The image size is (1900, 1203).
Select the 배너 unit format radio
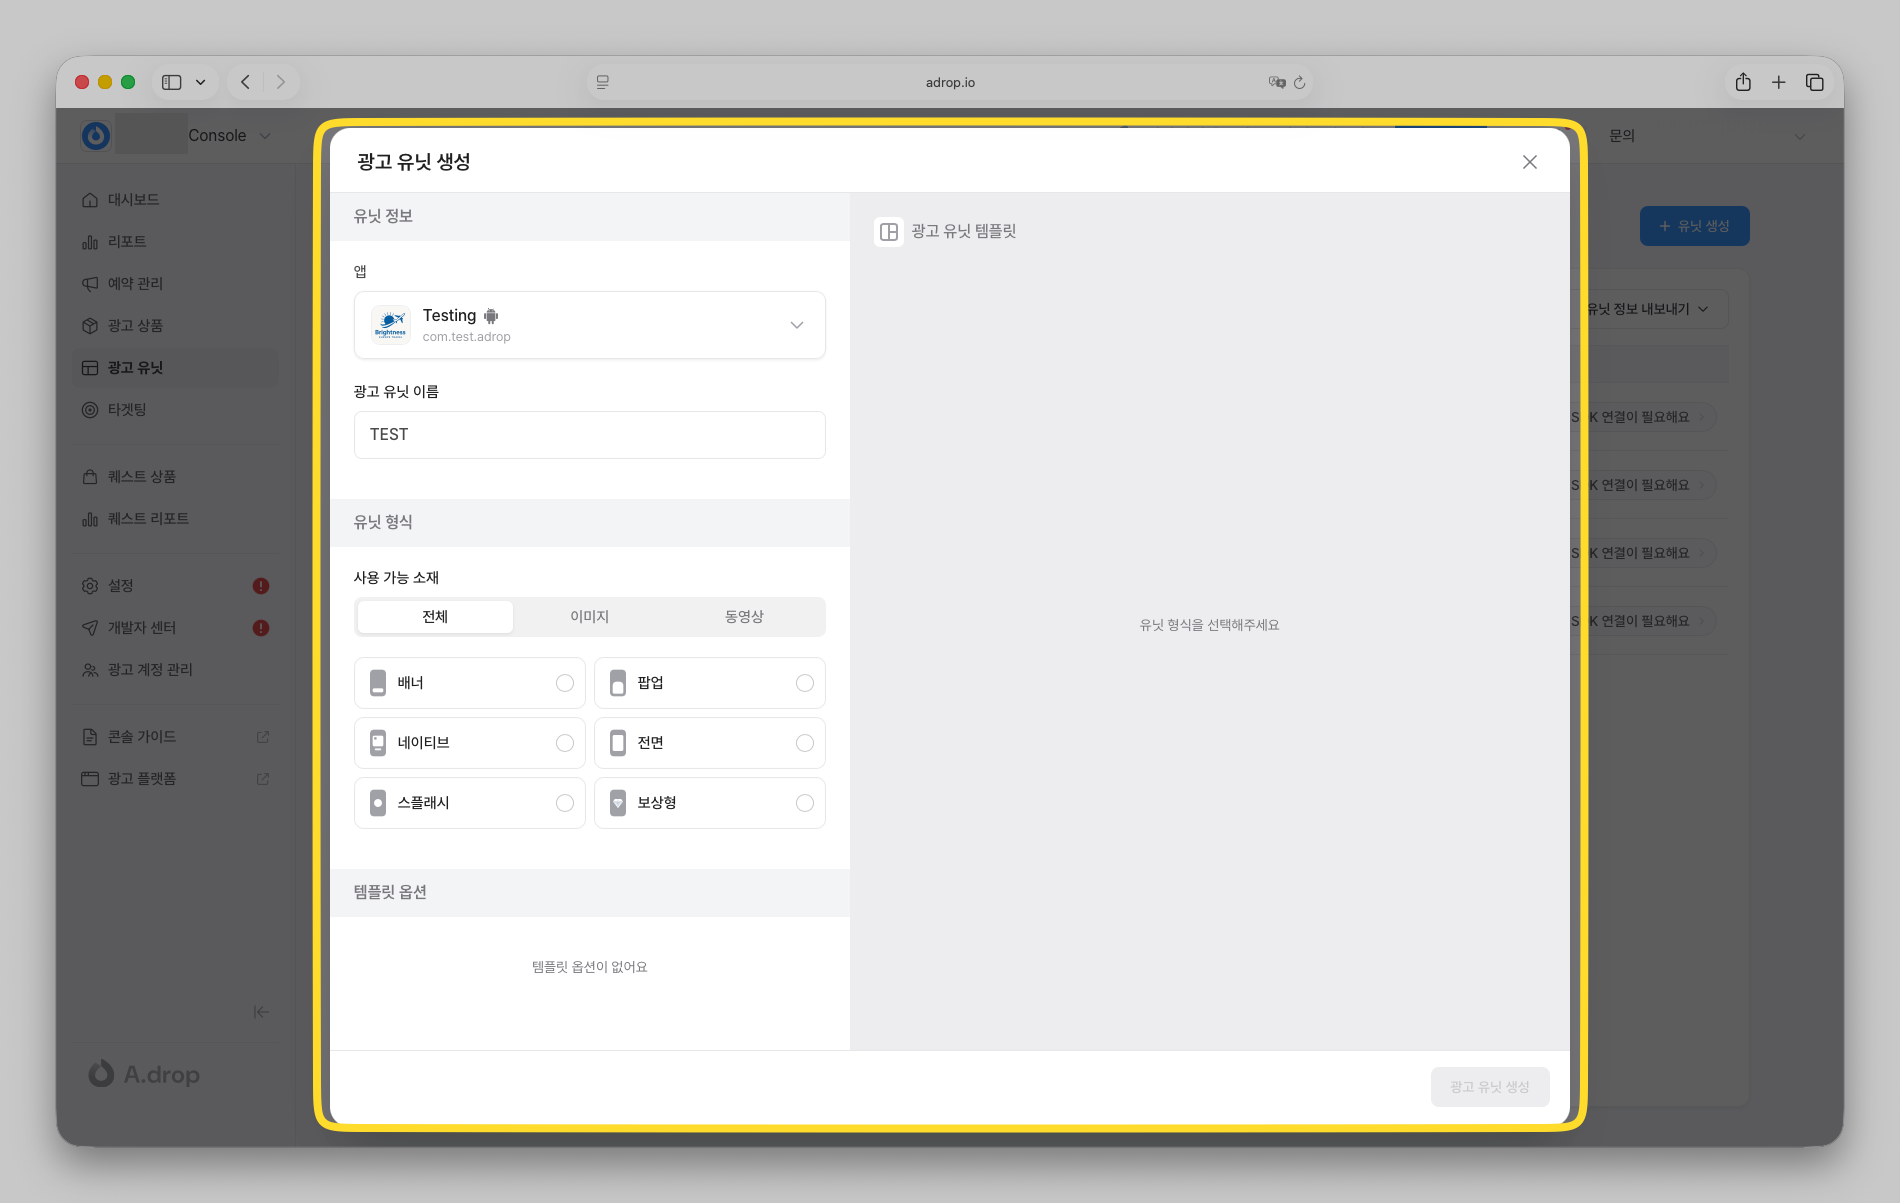tap(564, 683)
